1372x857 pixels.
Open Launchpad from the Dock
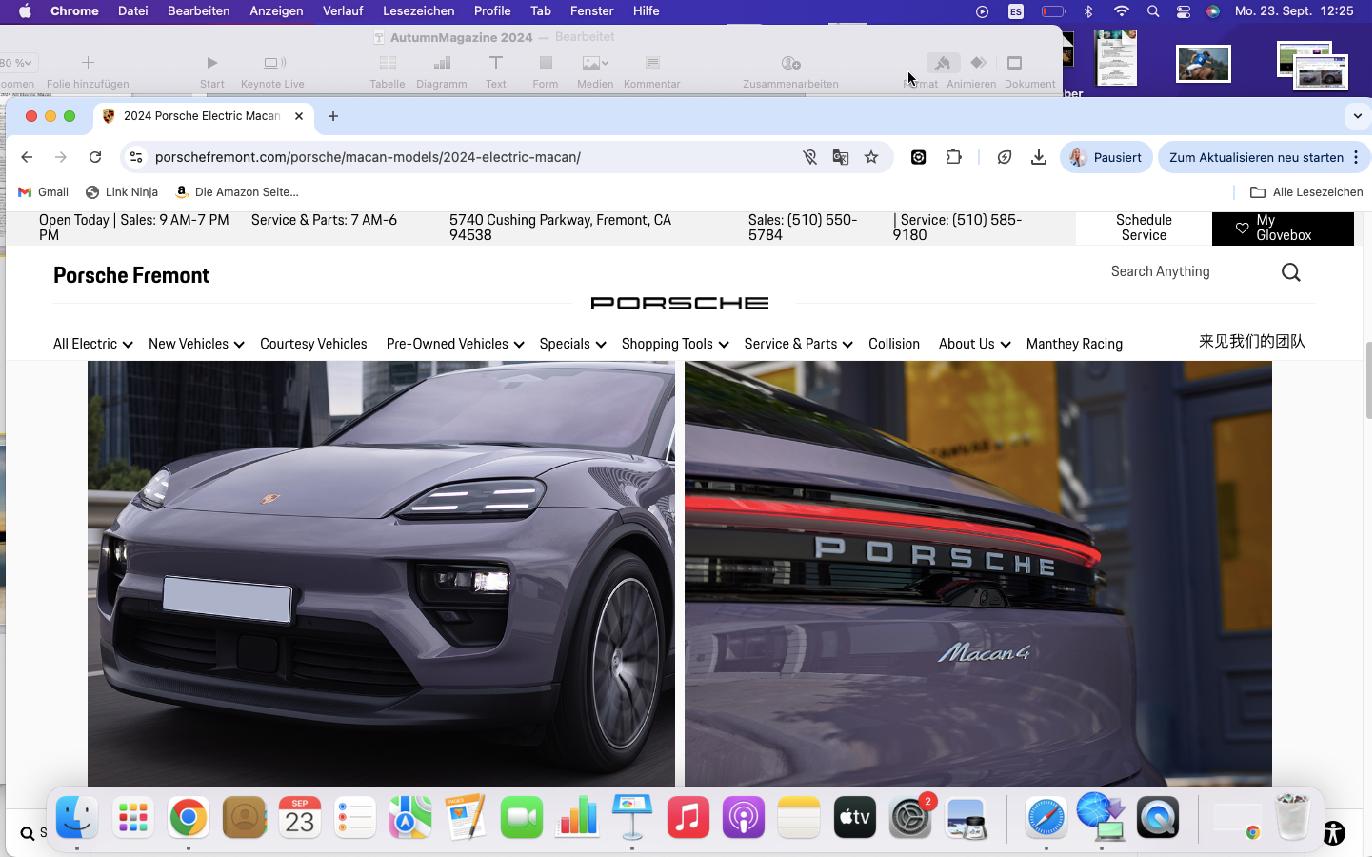point(133,818)
